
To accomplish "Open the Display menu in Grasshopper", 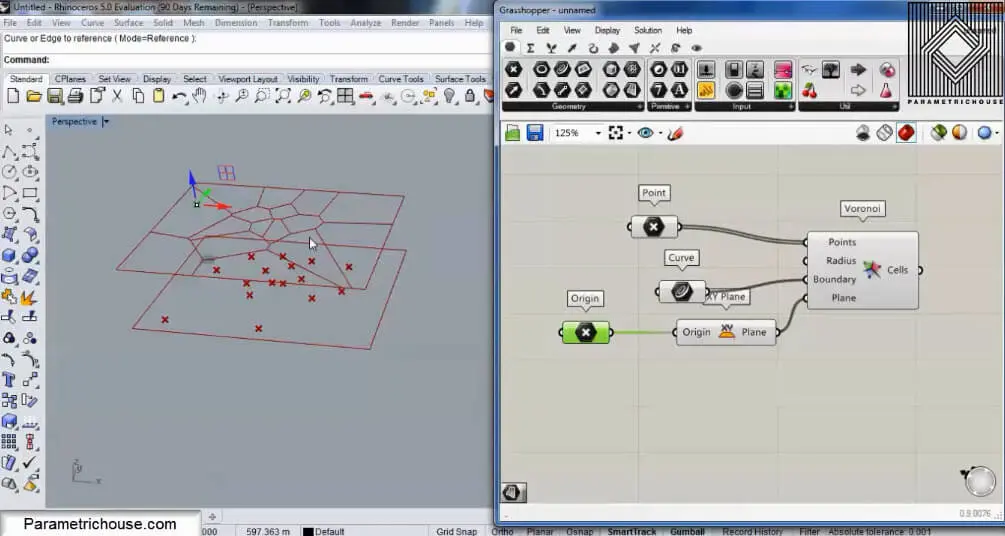I will pos(607,30).
